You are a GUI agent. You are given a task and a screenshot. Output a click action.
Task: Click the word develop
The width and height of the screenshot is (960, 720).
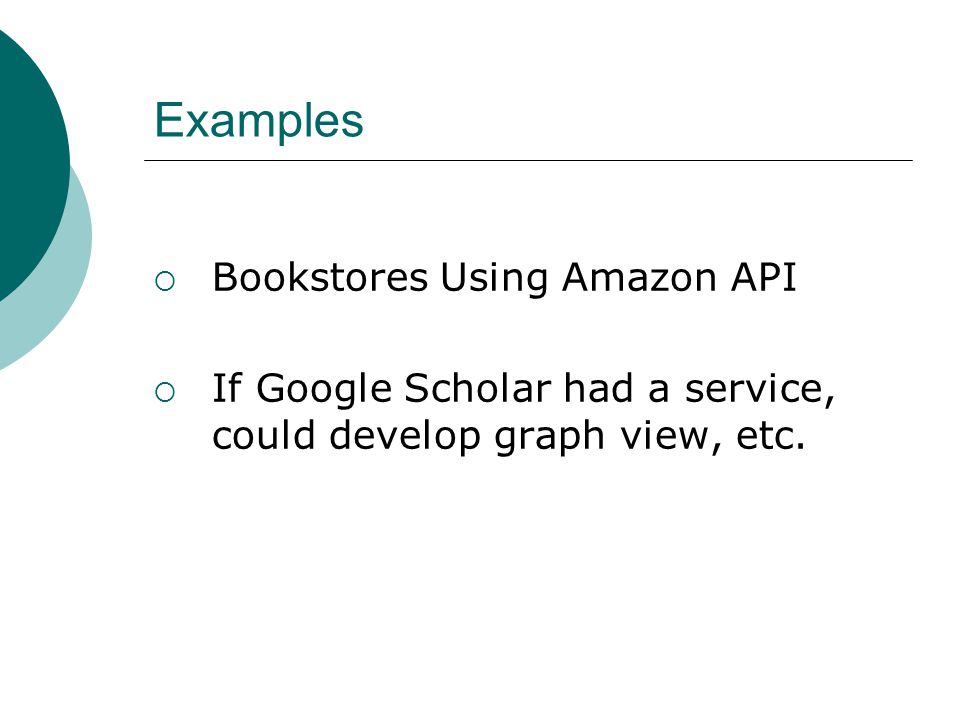[x=405, y=438]
